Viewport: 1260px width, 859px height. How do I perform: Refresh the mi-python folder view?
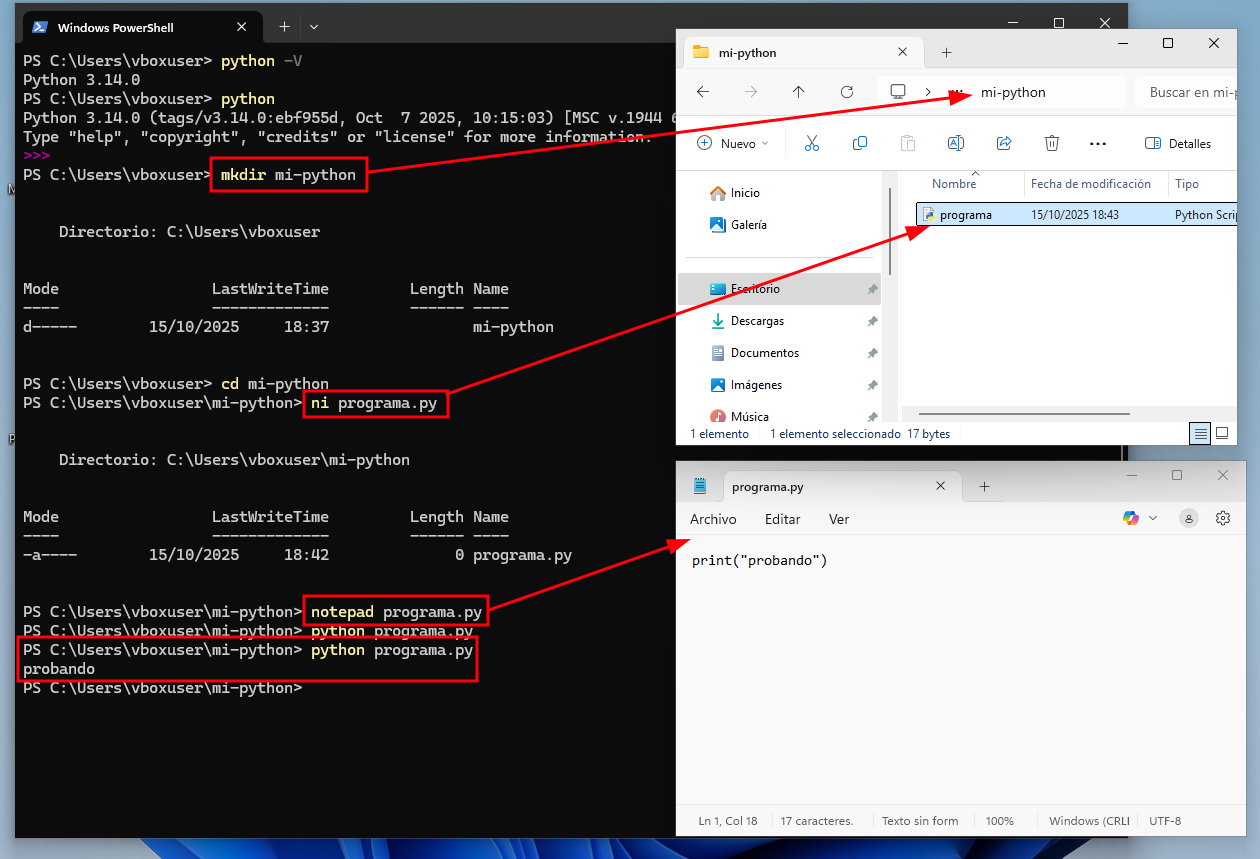tap(846, 92)
